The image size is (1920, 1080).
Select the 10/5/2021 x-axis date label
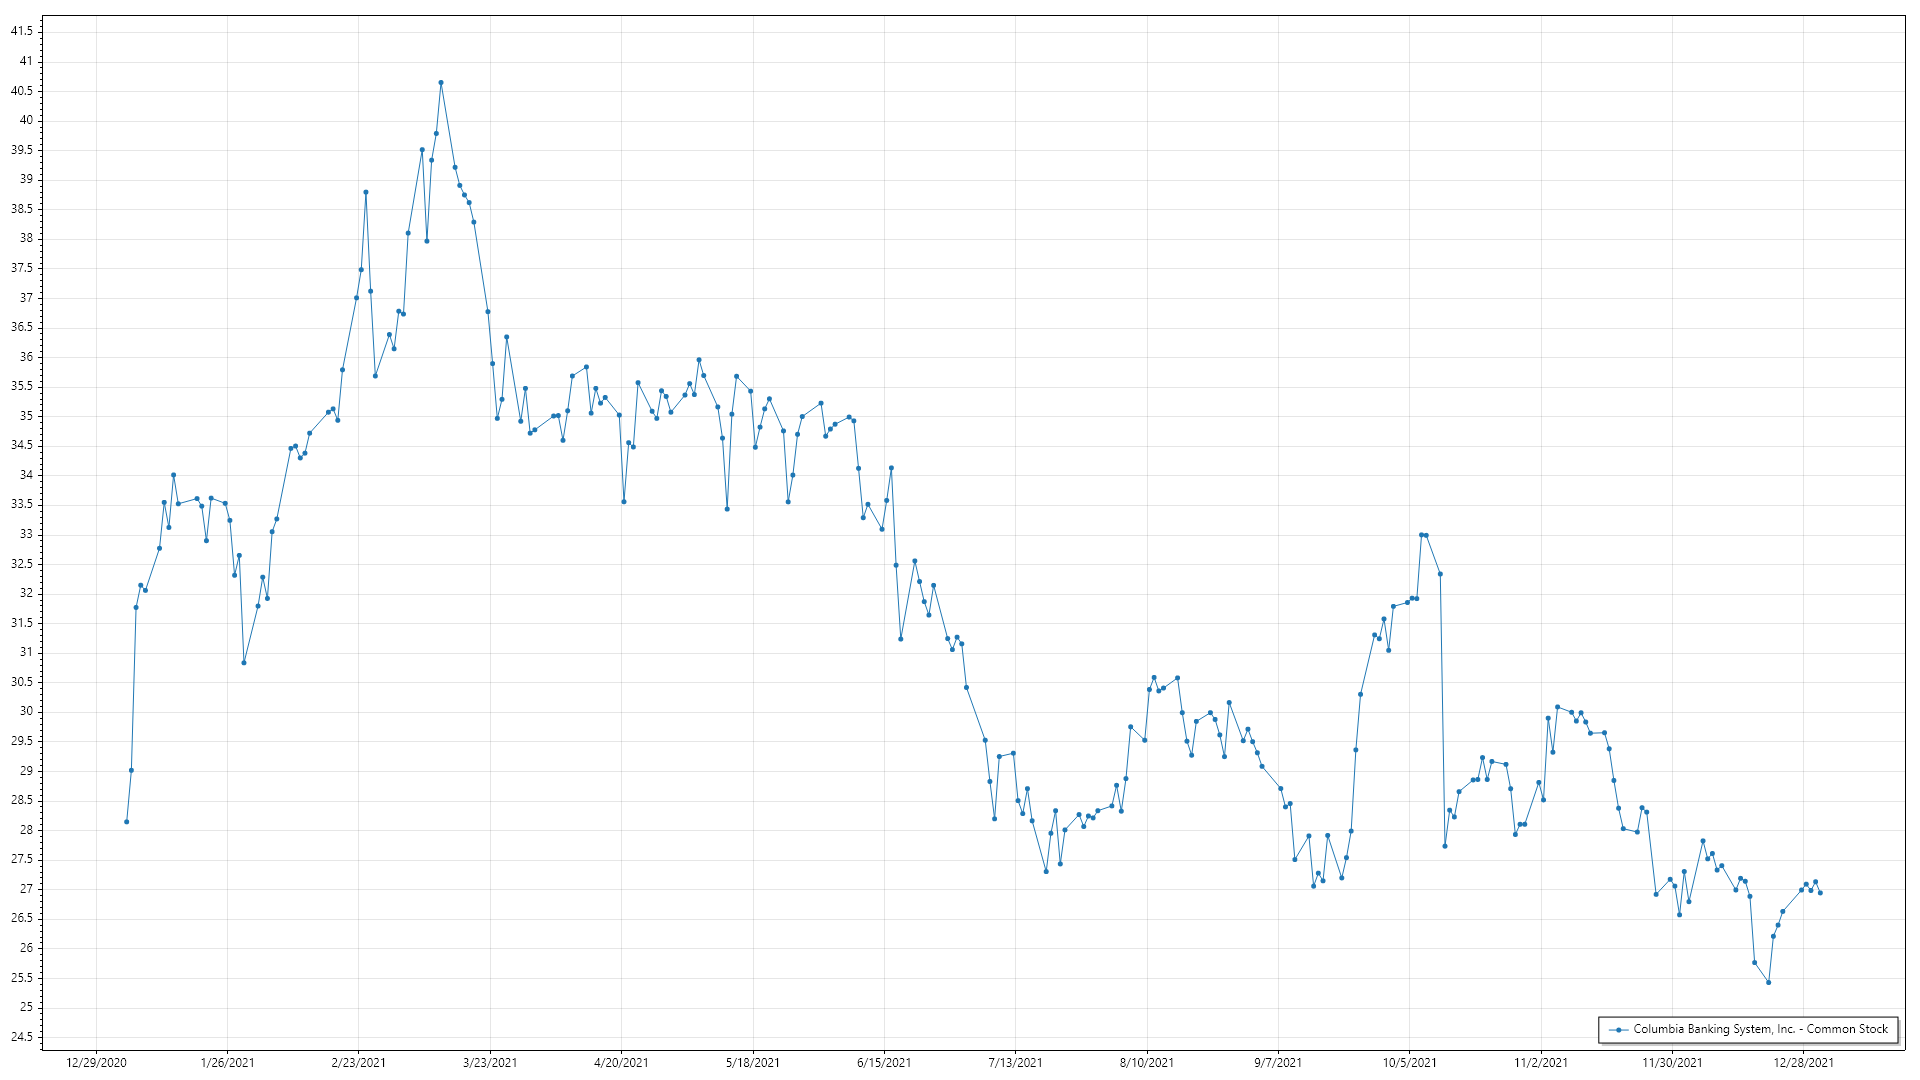pyautogui.click(x=1410, y=1062)
